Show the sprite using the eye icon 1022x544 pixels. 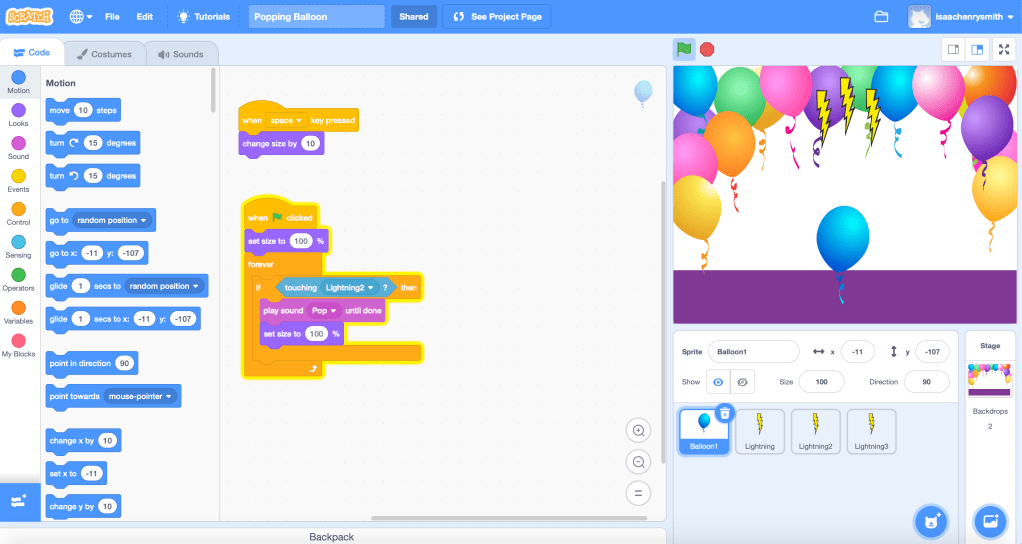(x=716, y=382)
